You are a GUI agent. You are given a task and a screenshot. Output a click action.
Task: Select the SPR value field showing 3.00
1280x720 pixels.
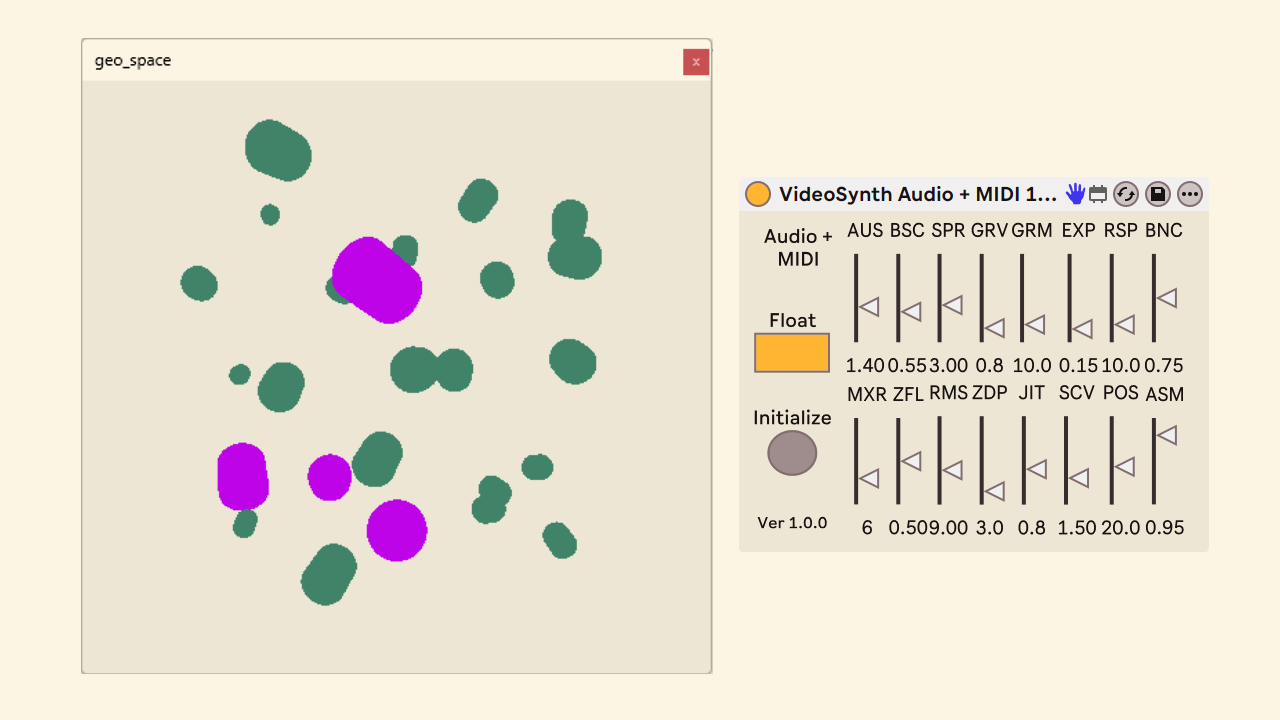pyautogui.click(x=948, y=365)
